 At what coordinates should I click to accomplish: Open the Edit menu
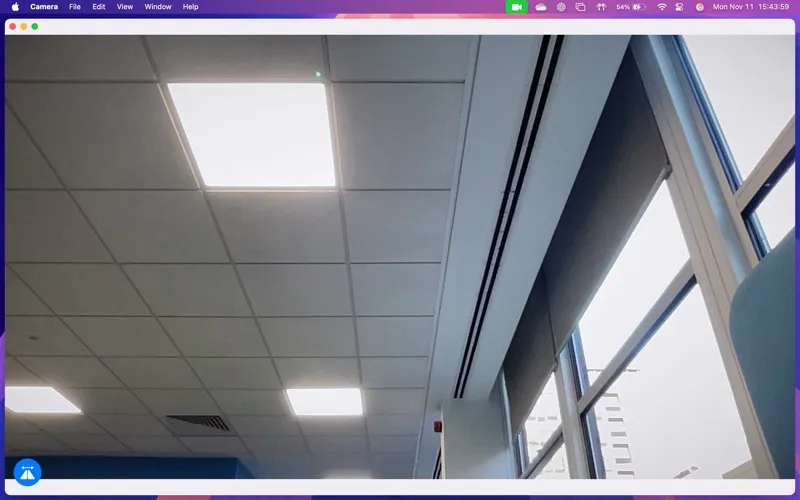pyautogui.click(x=99, y=7)
